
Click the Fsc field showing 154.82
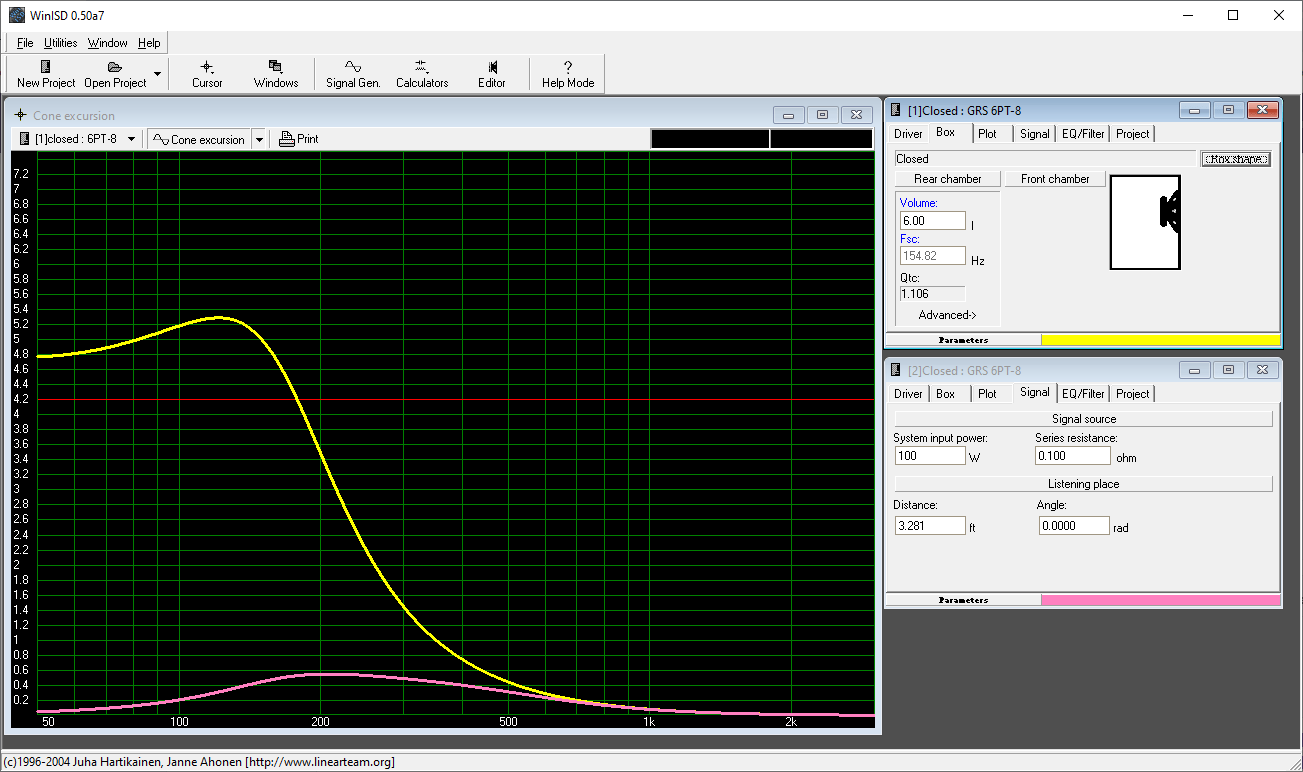tap(932, 256)
